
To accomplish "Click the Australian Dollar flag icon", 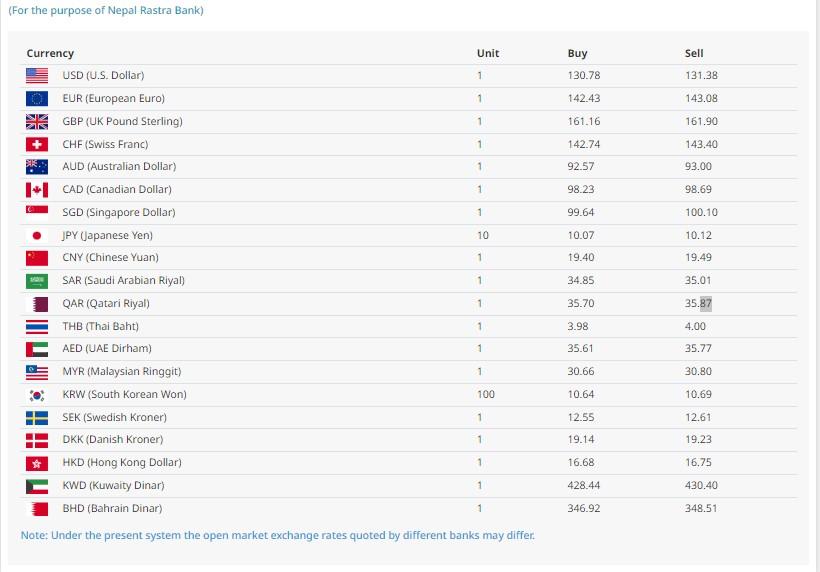I will 37,167.
